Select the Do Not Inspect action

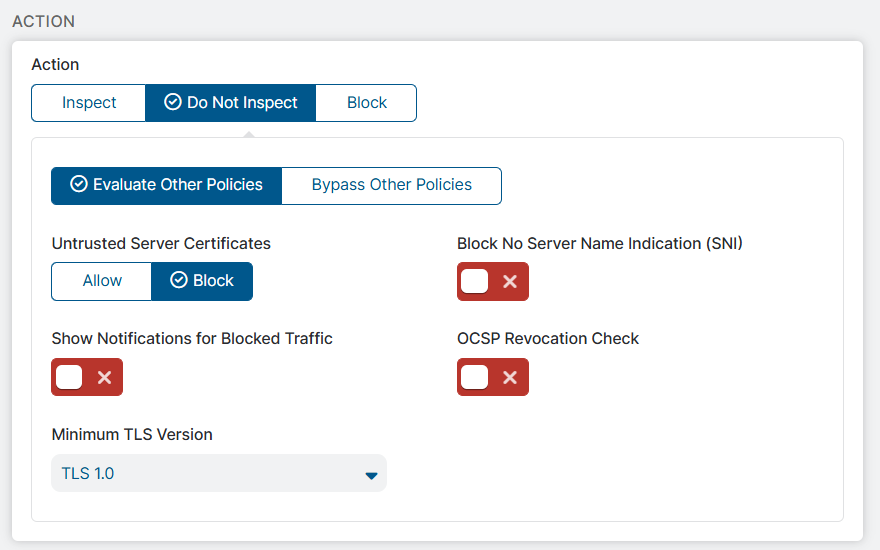point(231,103)
